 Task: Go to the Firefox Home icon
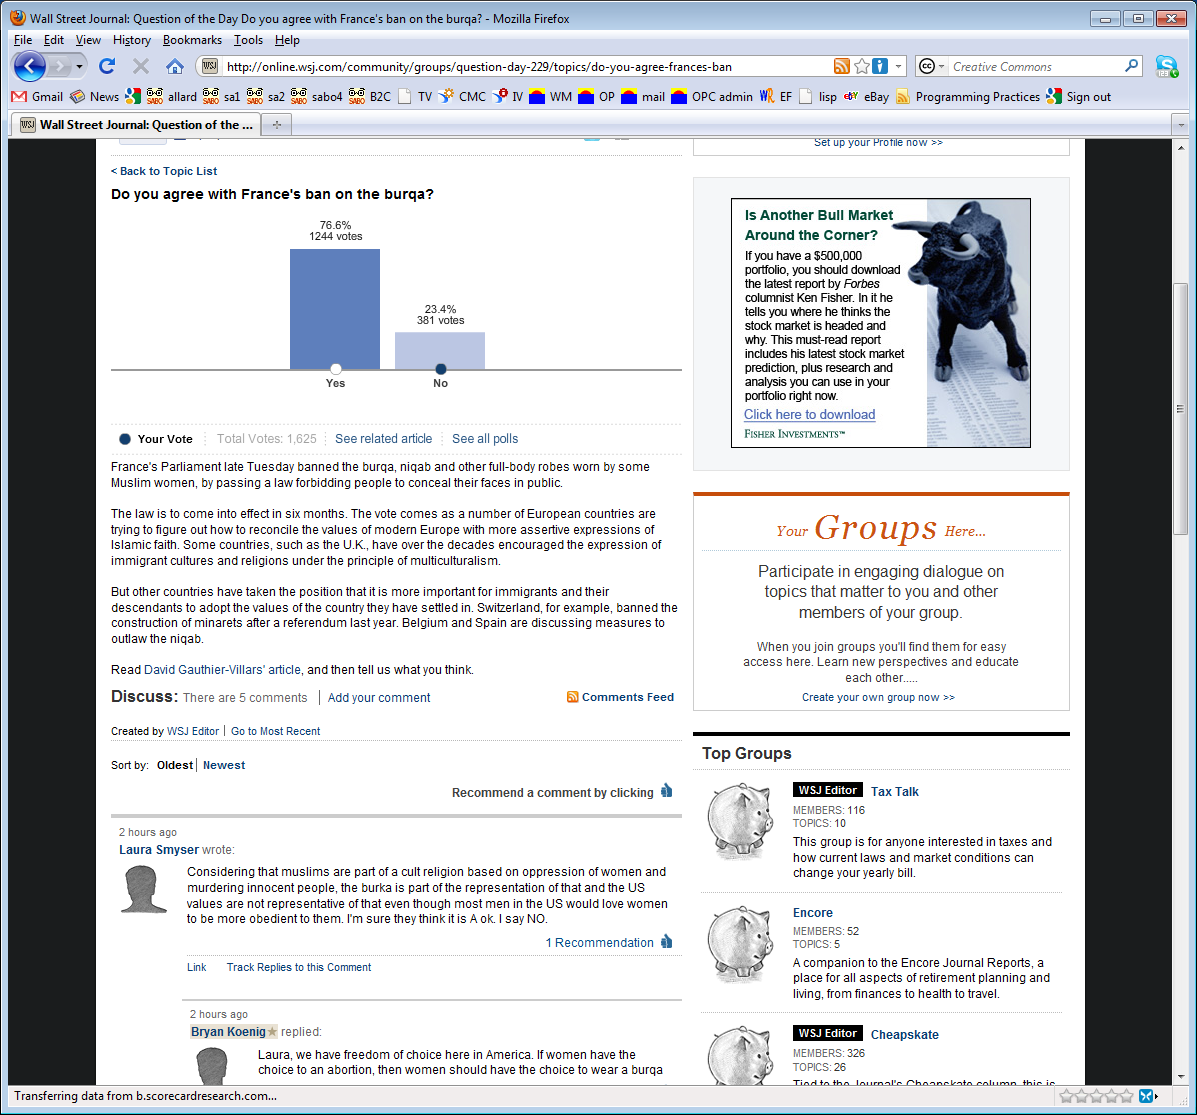[x=175, y=67]
